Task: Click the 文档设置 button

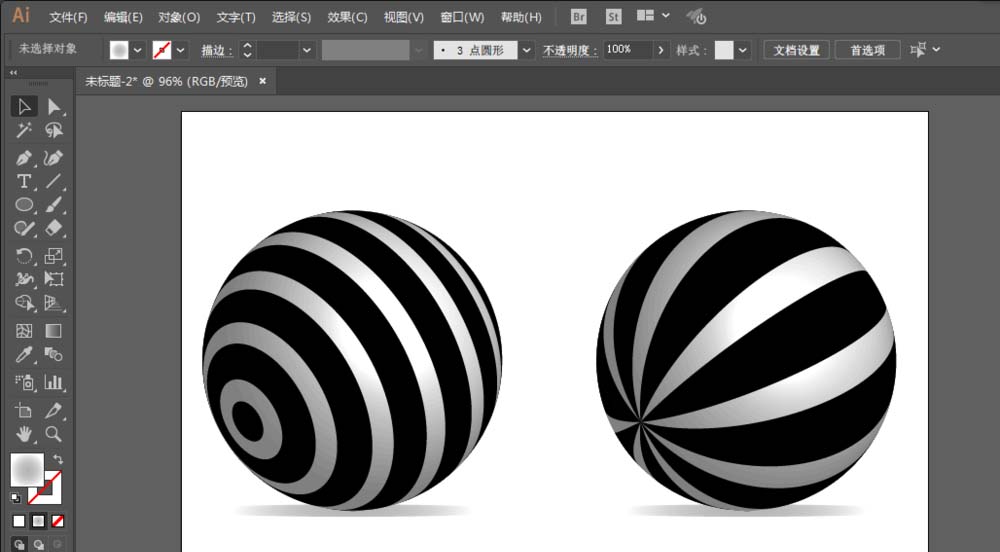Action: pyautogui.click(x=797, y=50)
